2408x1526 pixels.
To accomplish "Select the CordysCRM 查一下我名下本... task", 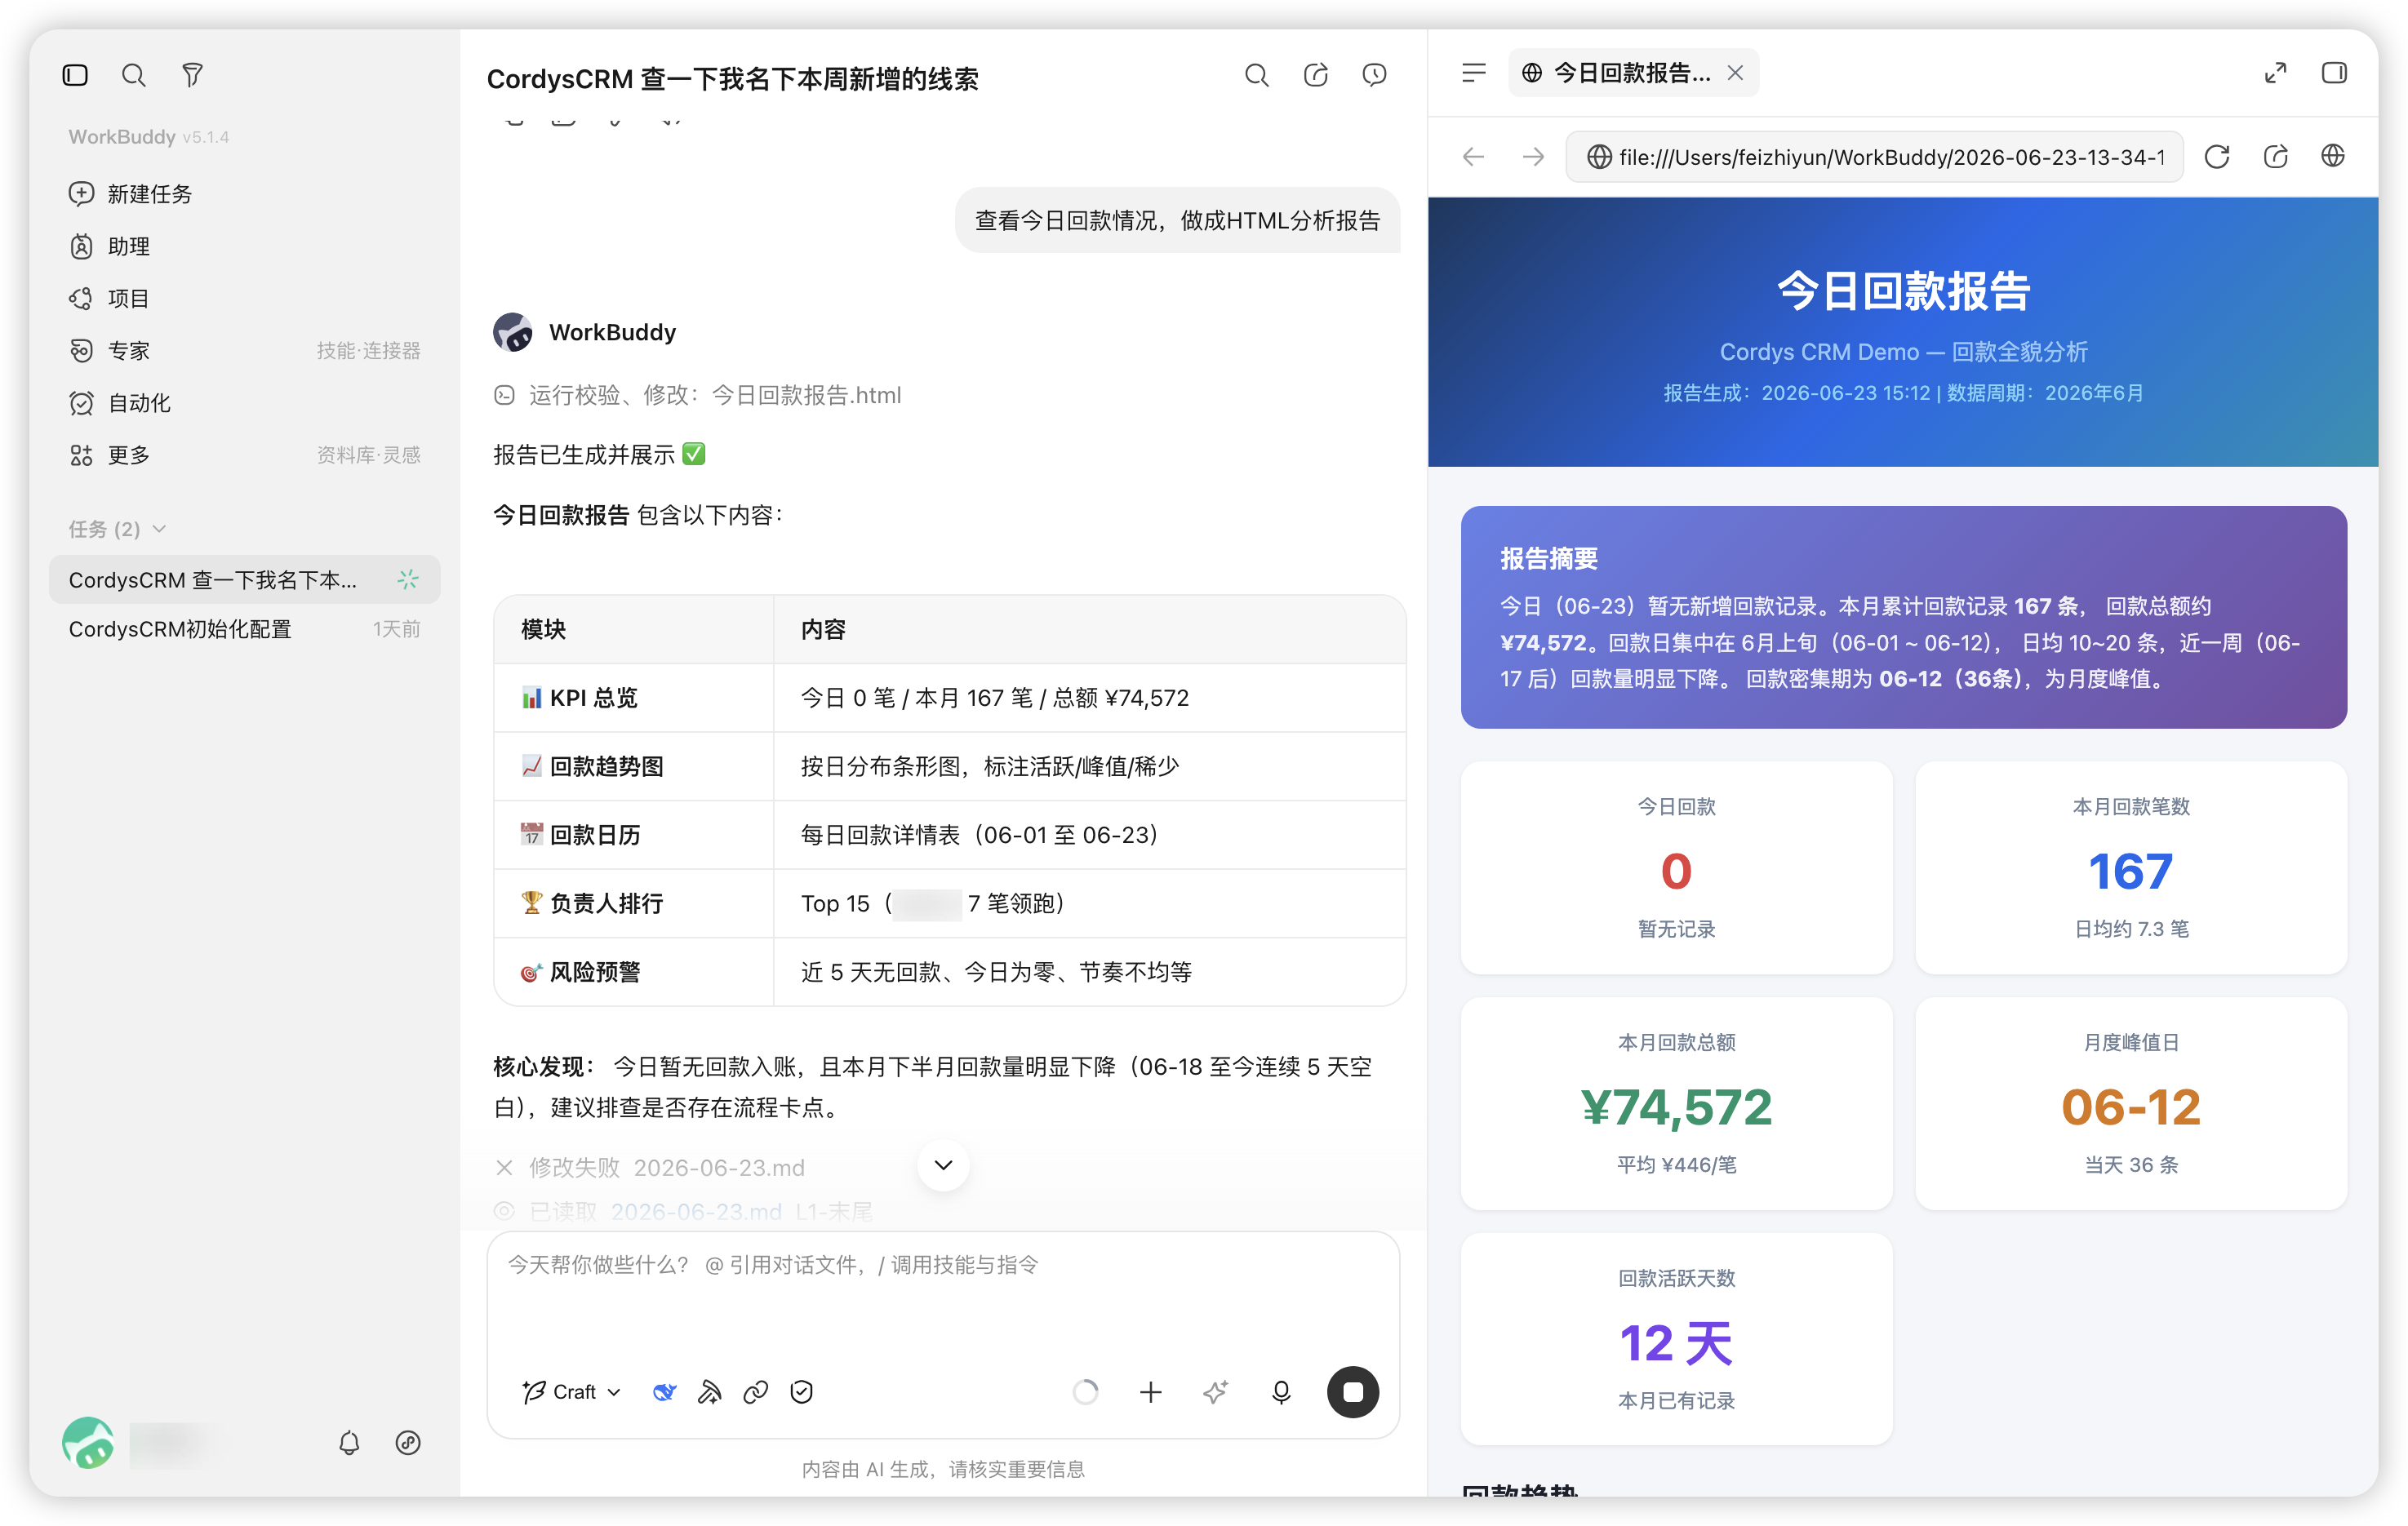I will point(244,580).
